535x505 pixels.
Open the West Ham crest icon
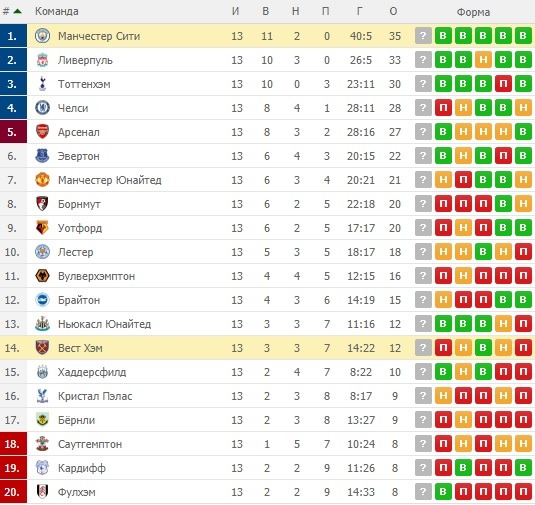(x=42, y=348)
